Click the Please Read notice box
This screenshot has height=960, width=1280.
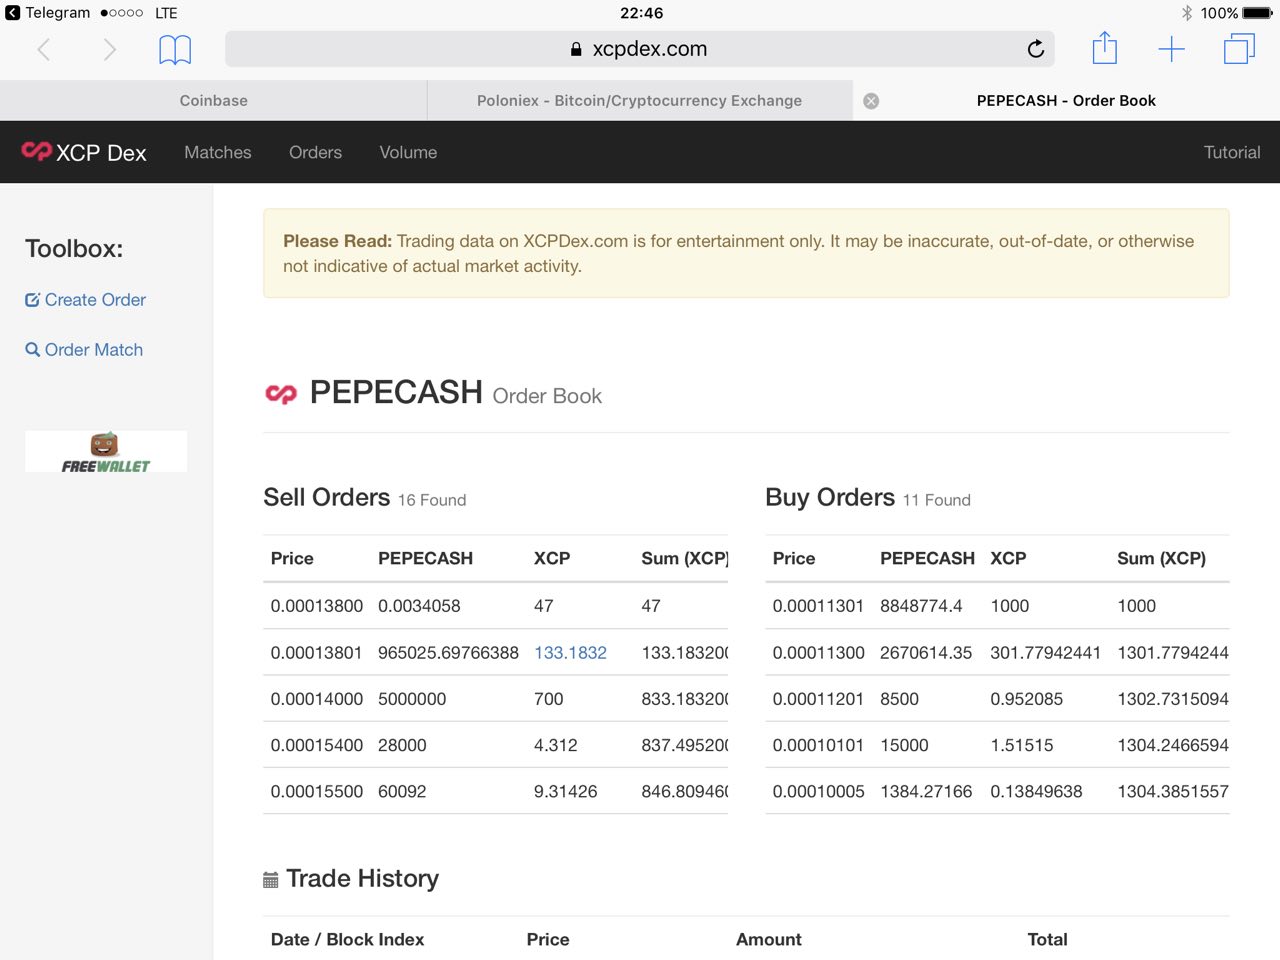[x=746, y=253]
